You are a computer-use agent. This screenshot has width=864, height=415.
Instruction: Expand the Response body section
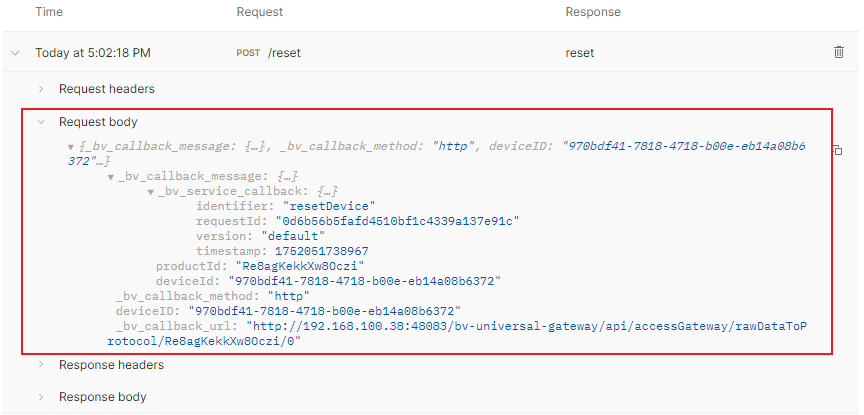point(41,397)
